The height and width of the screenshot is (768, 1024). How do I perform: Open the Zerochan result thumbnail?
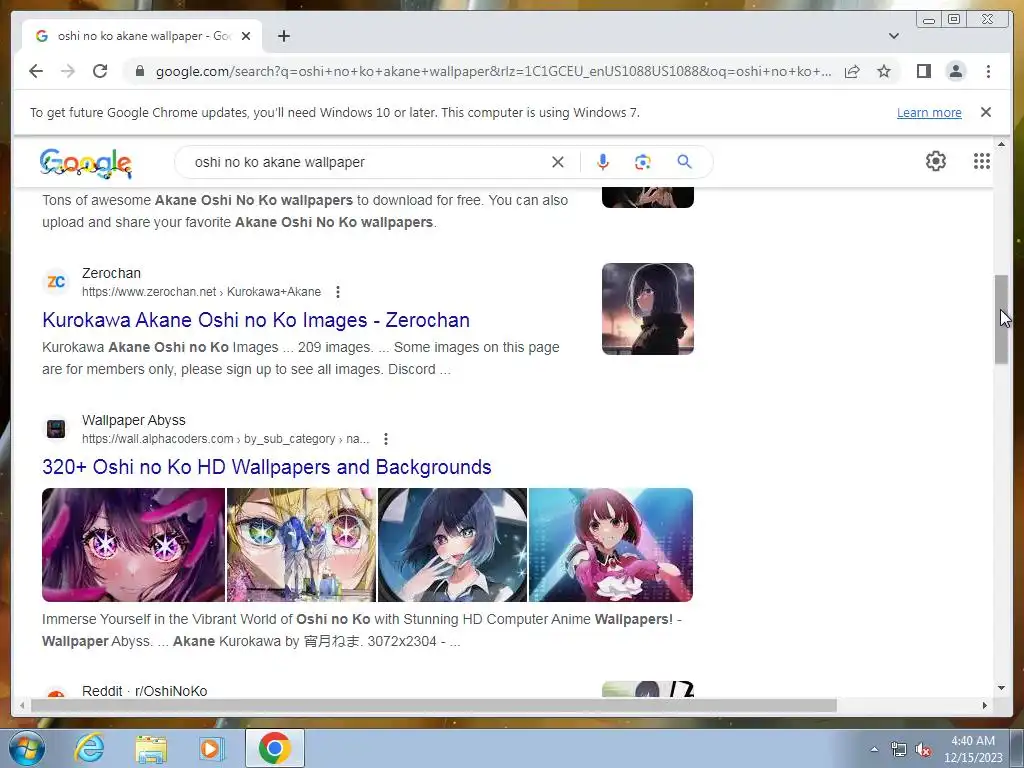coord(648,309)
